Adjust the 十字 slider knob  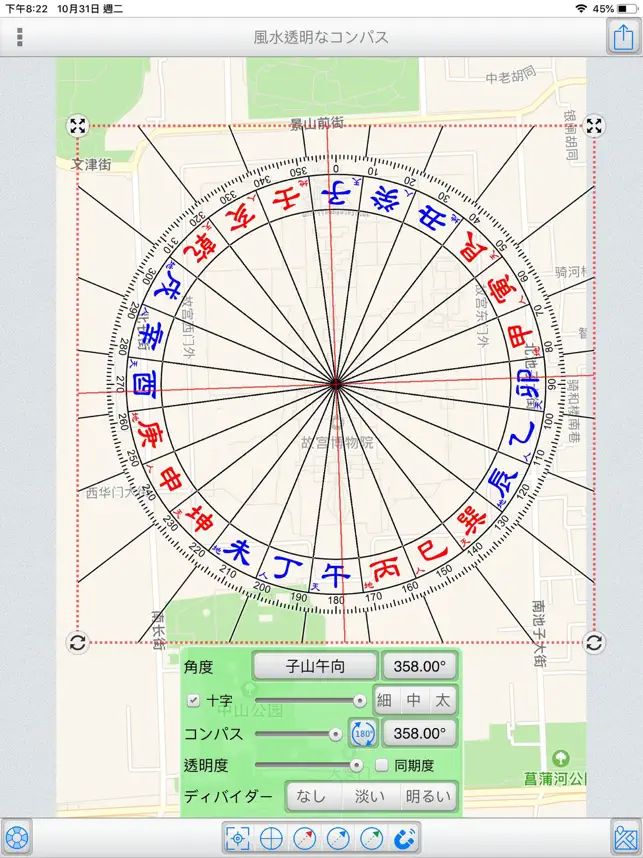pyautogui.click(x=360, y=700)
